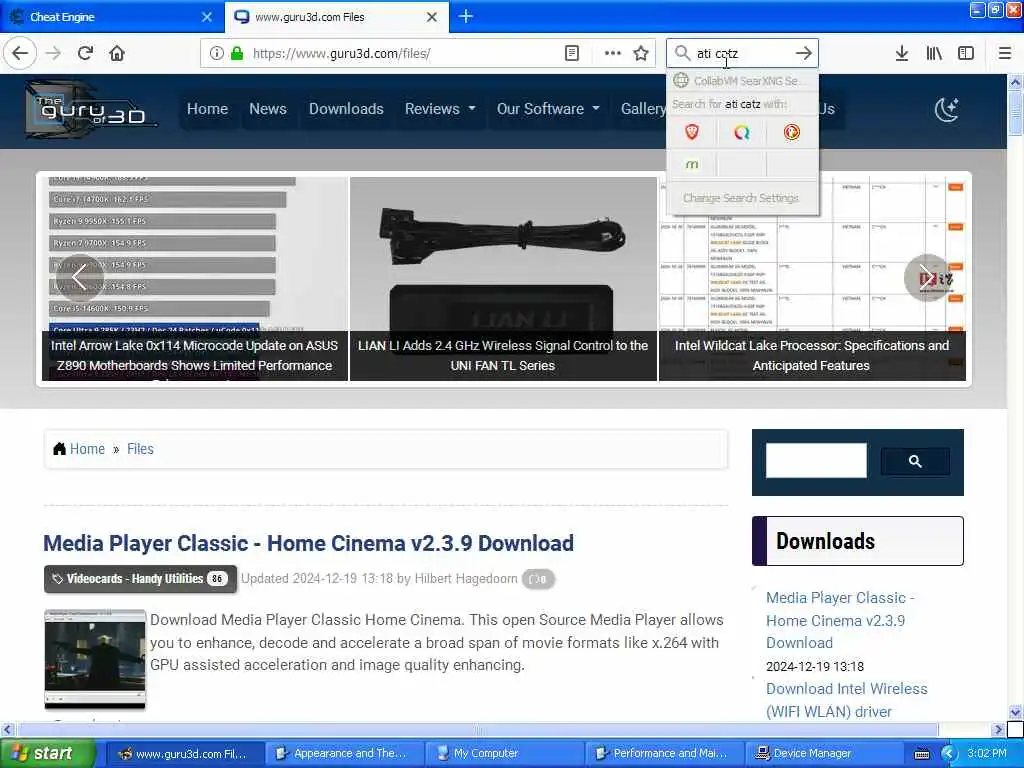The width and height of the screenshot is (1024, 768).
Task: Close the www.guru3d.com Files tab
Action: 432,17
